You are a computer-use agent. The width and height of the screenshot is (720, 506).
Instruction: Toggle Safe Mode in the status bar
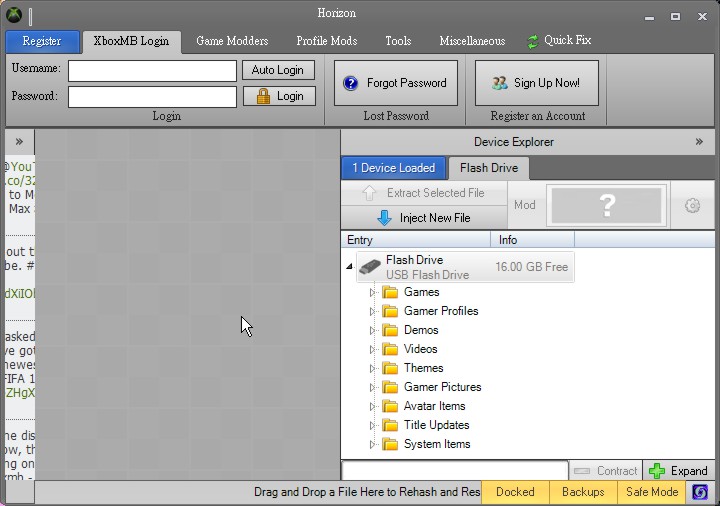tap(652, 492)
